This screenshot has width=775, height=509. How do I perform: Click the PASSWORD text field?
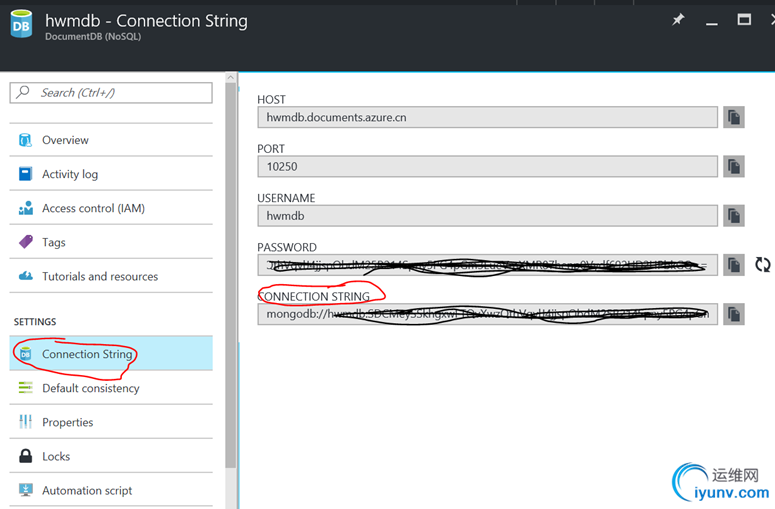(x=487, y=265)
